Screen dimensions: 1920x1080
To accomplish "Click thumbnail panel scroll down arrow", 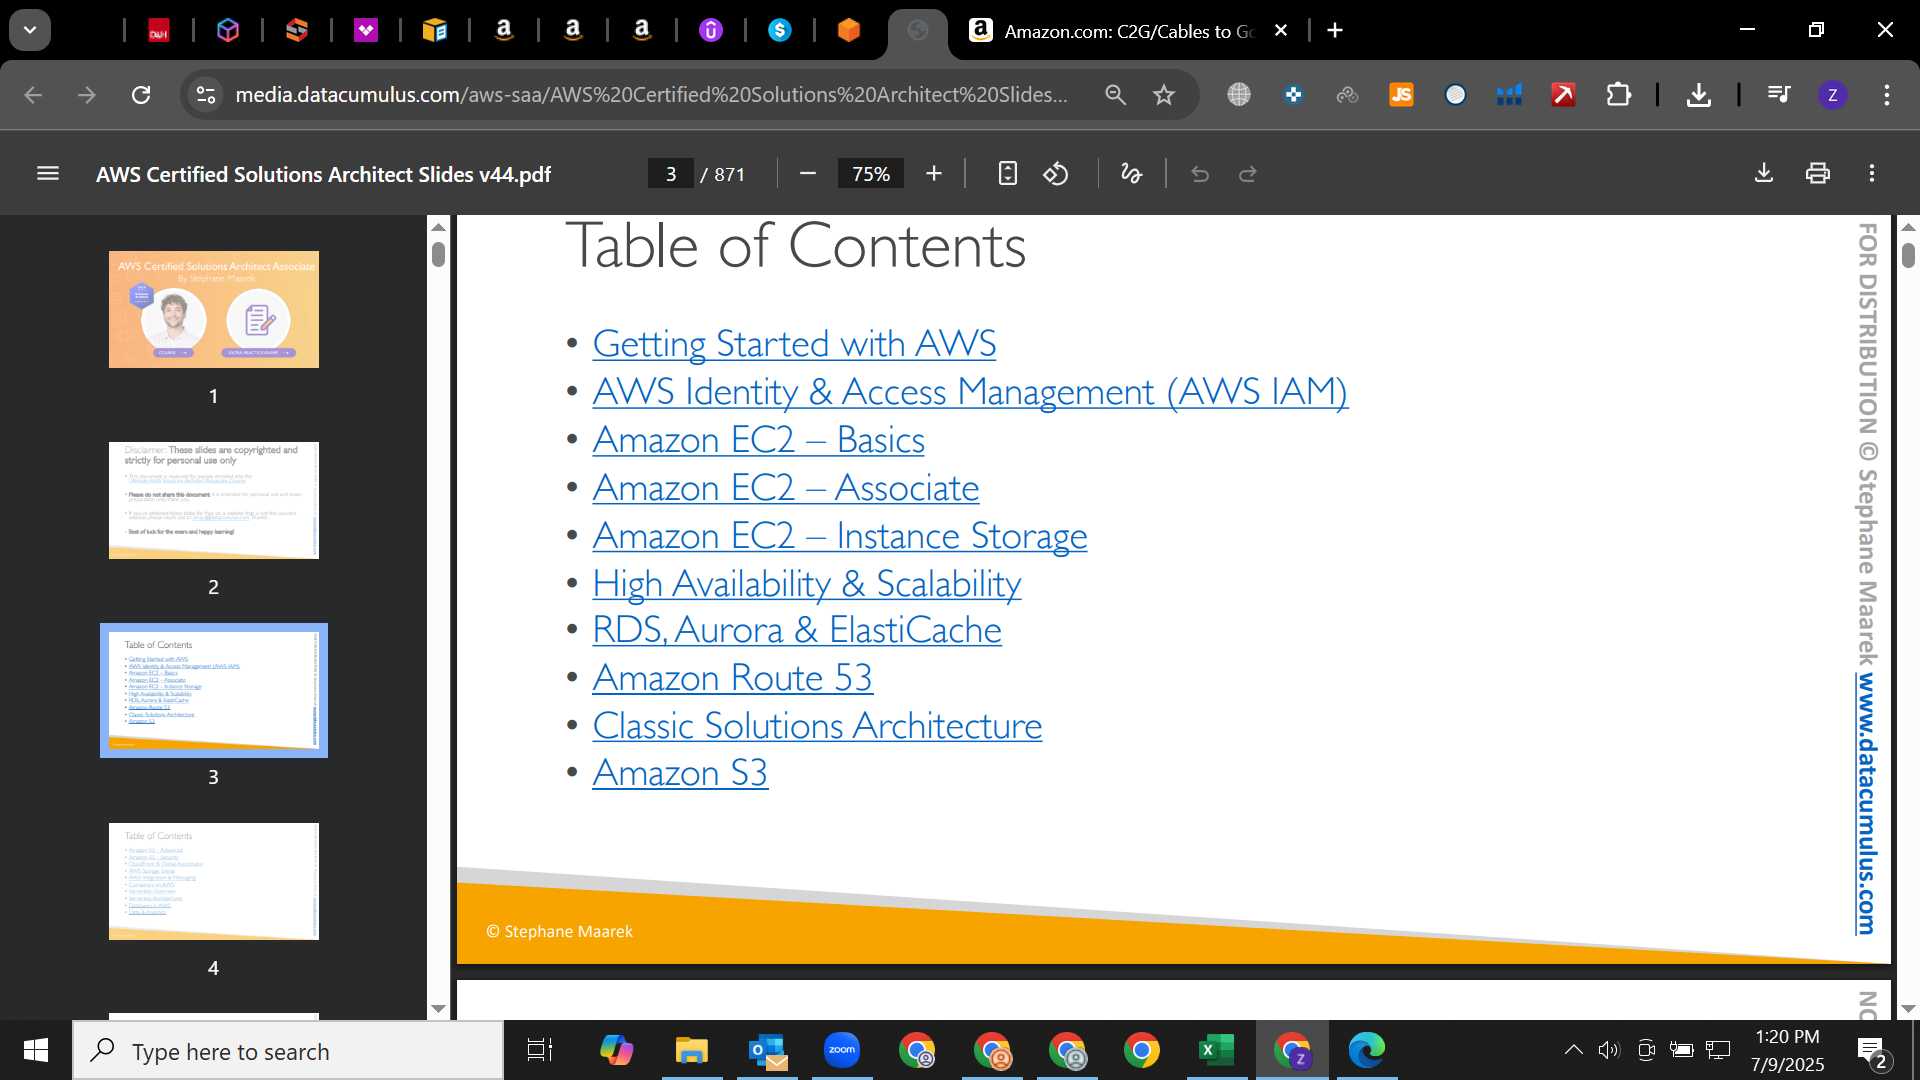I will click(x=438, y=1008).
